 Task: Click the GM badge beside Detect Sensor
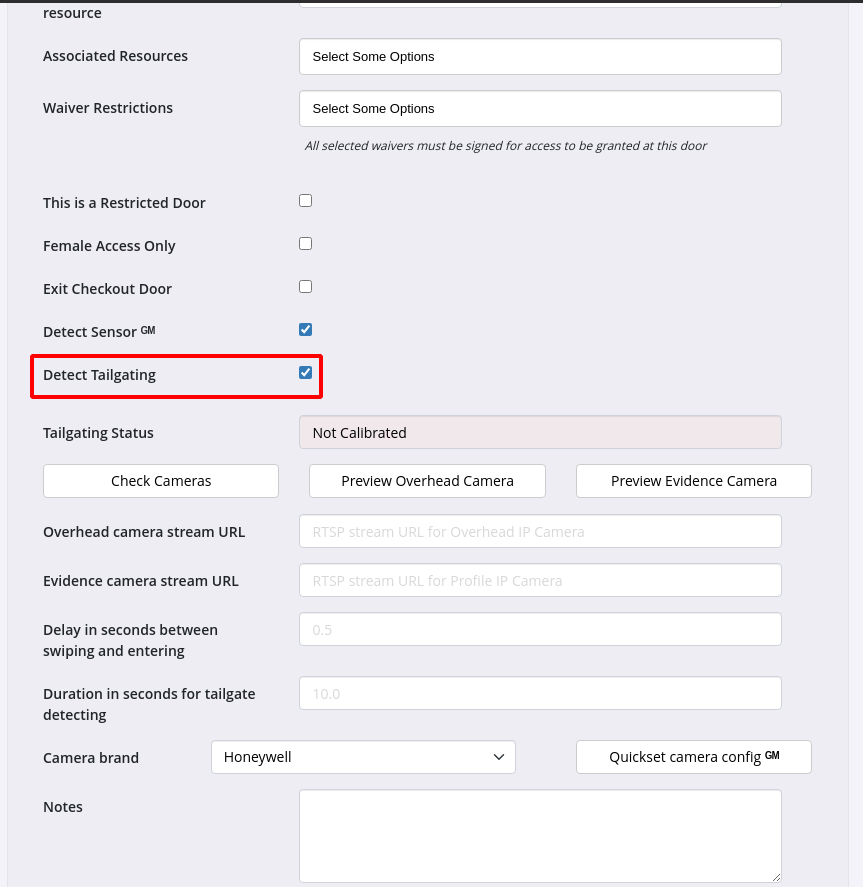[148, 330]
